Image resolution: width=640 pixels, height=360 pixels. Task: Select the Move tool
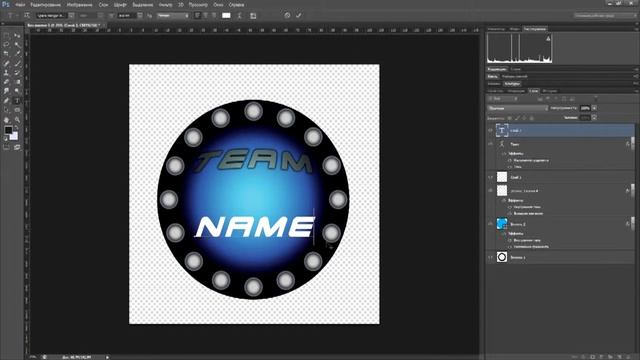(x=17, y=36)
